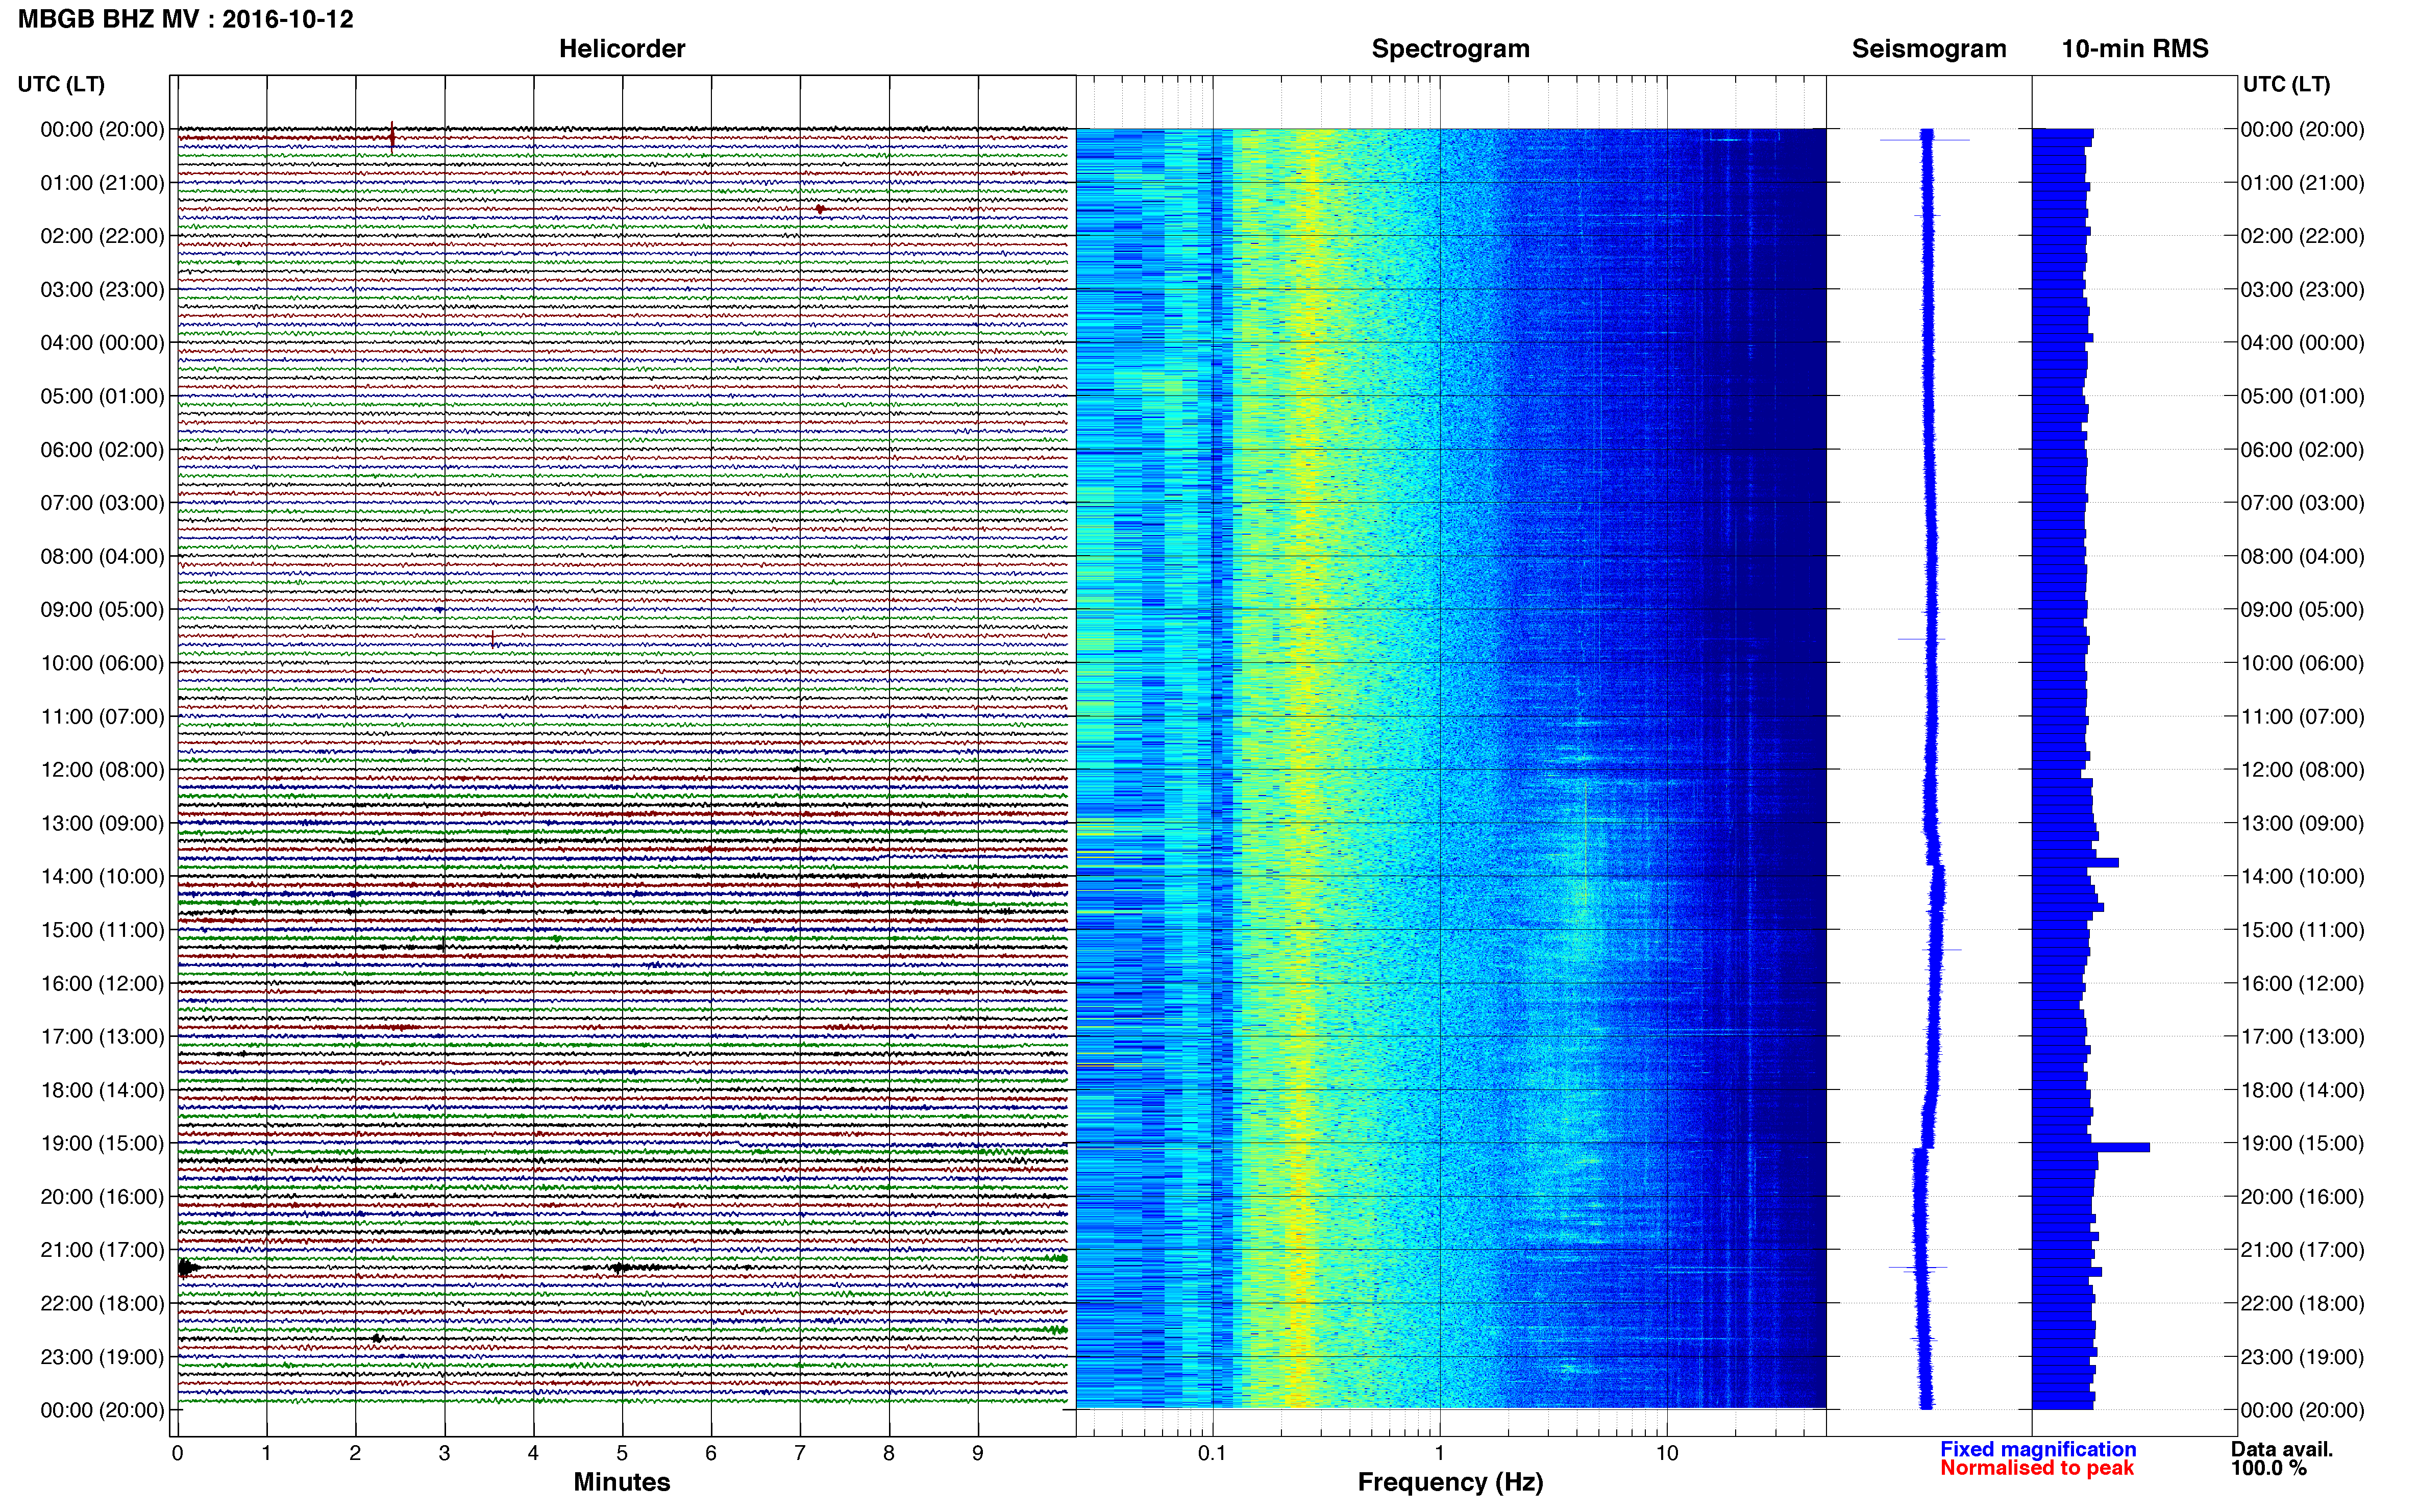Click the red spike on the 00:00 helicorder trace
2419x1512 pixels.
pos(392,136)
